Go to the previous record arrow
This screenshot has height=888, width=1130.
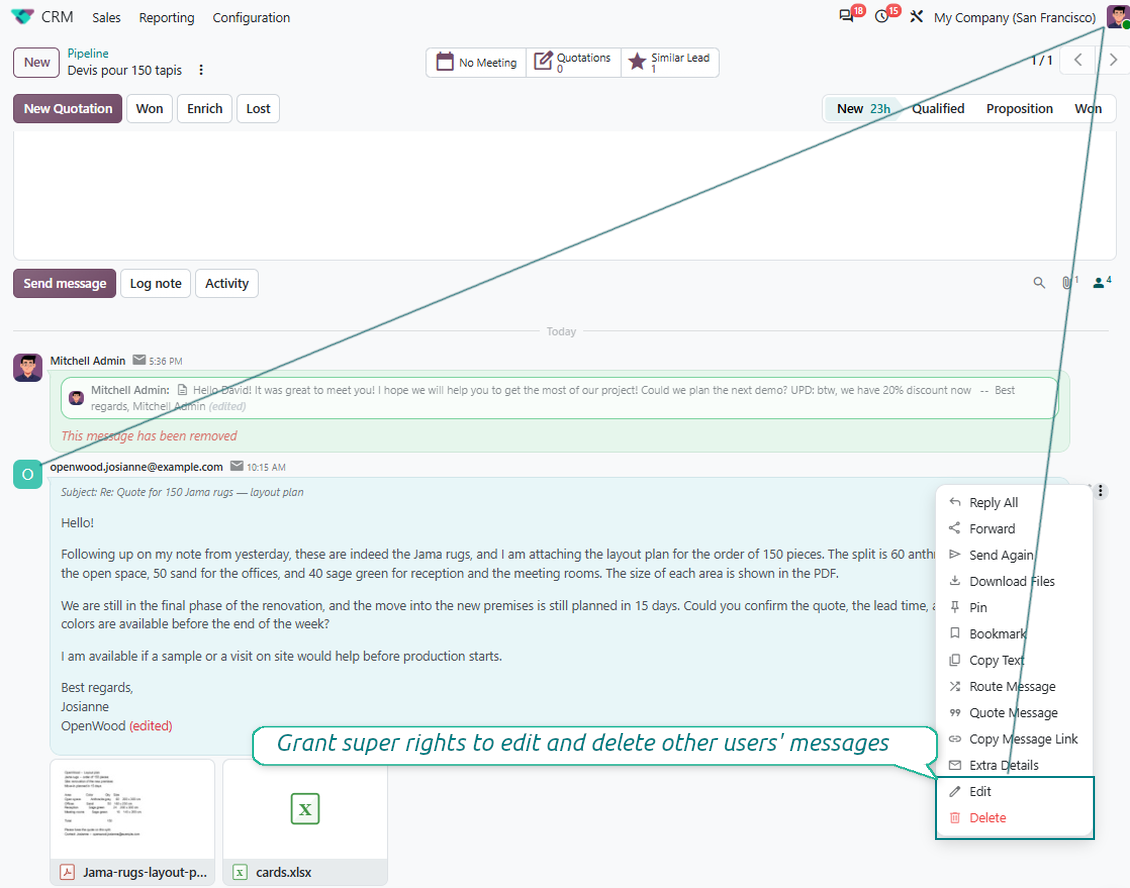coord(1078,60)
